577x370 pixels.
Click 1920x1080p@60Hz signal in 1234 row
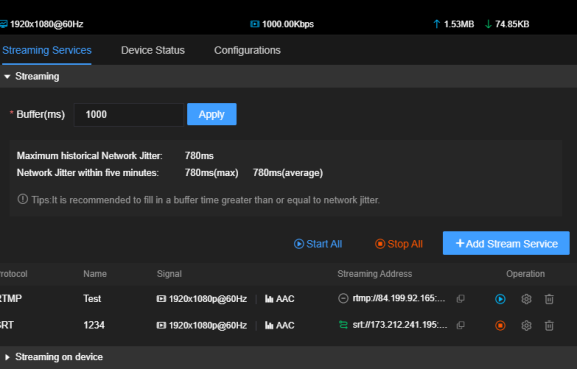point(208,325)
